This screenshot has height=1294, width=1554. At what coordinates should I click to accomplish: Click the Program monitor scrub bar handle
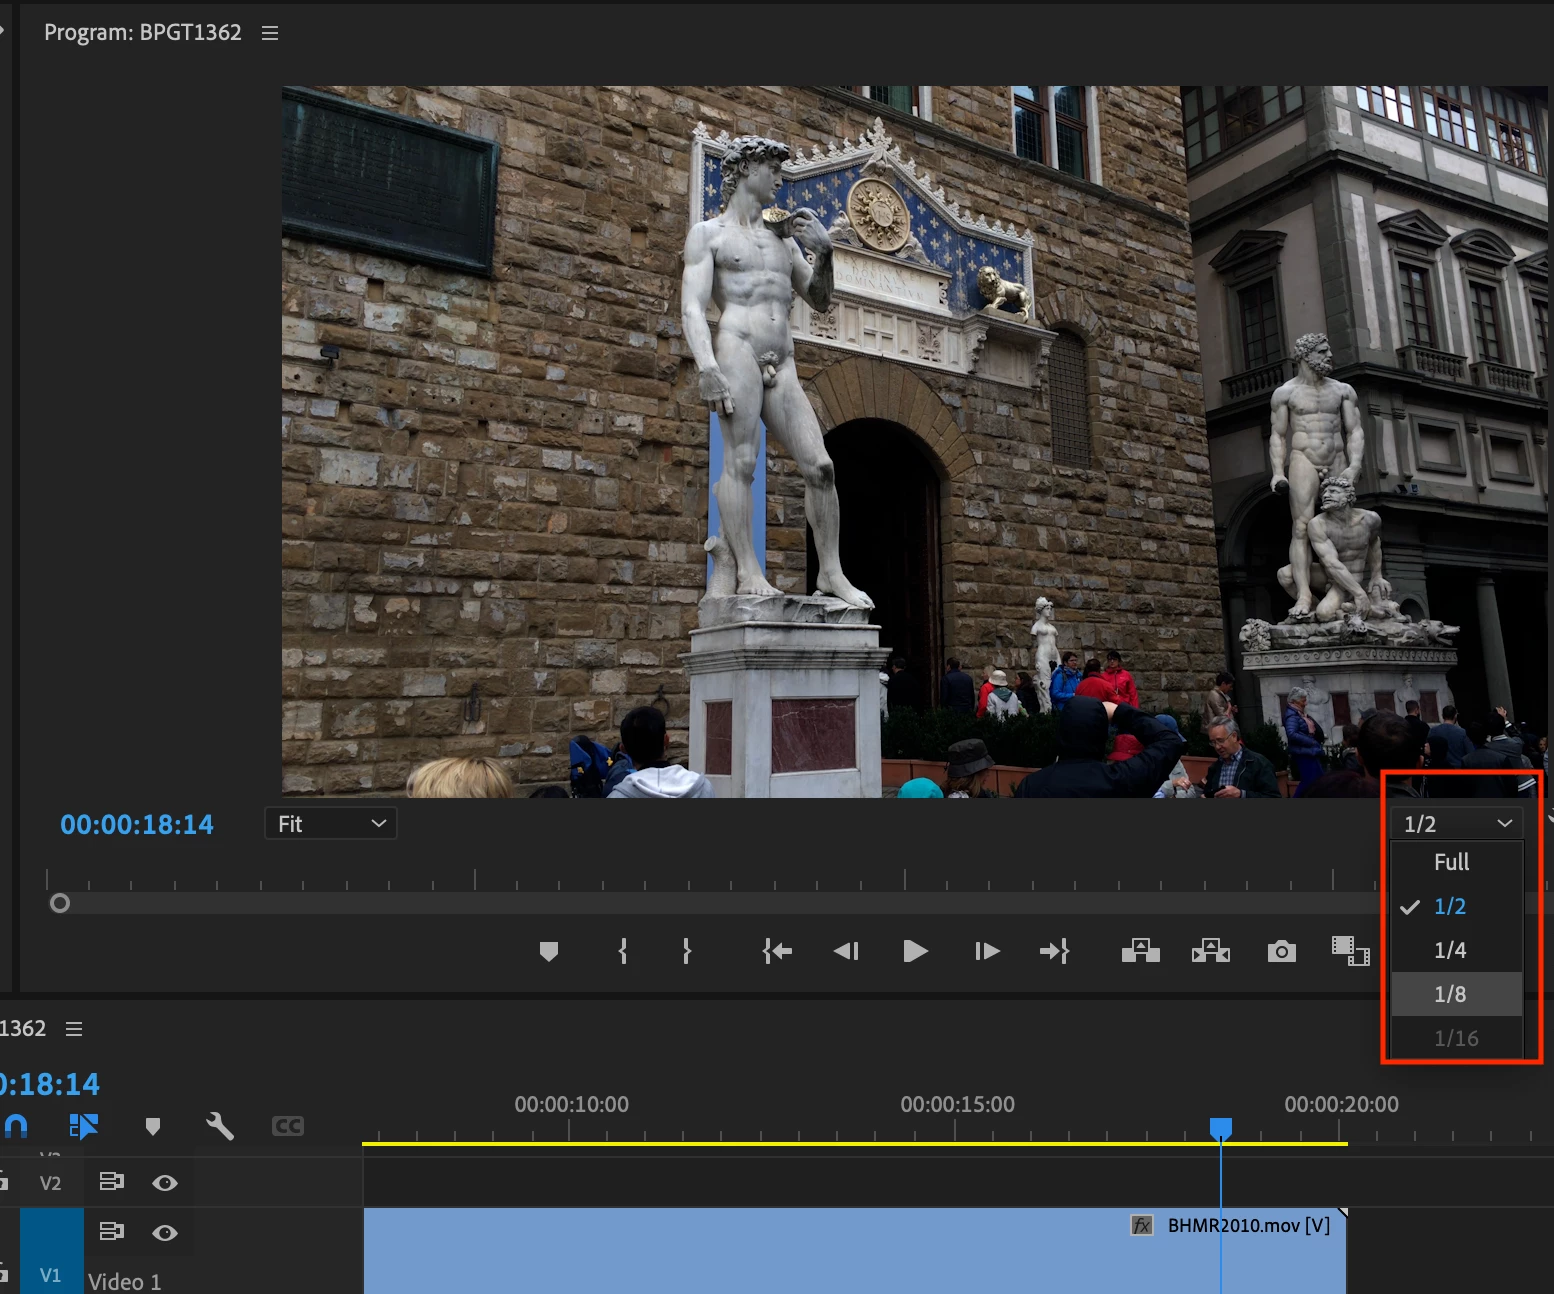(60, 903)
